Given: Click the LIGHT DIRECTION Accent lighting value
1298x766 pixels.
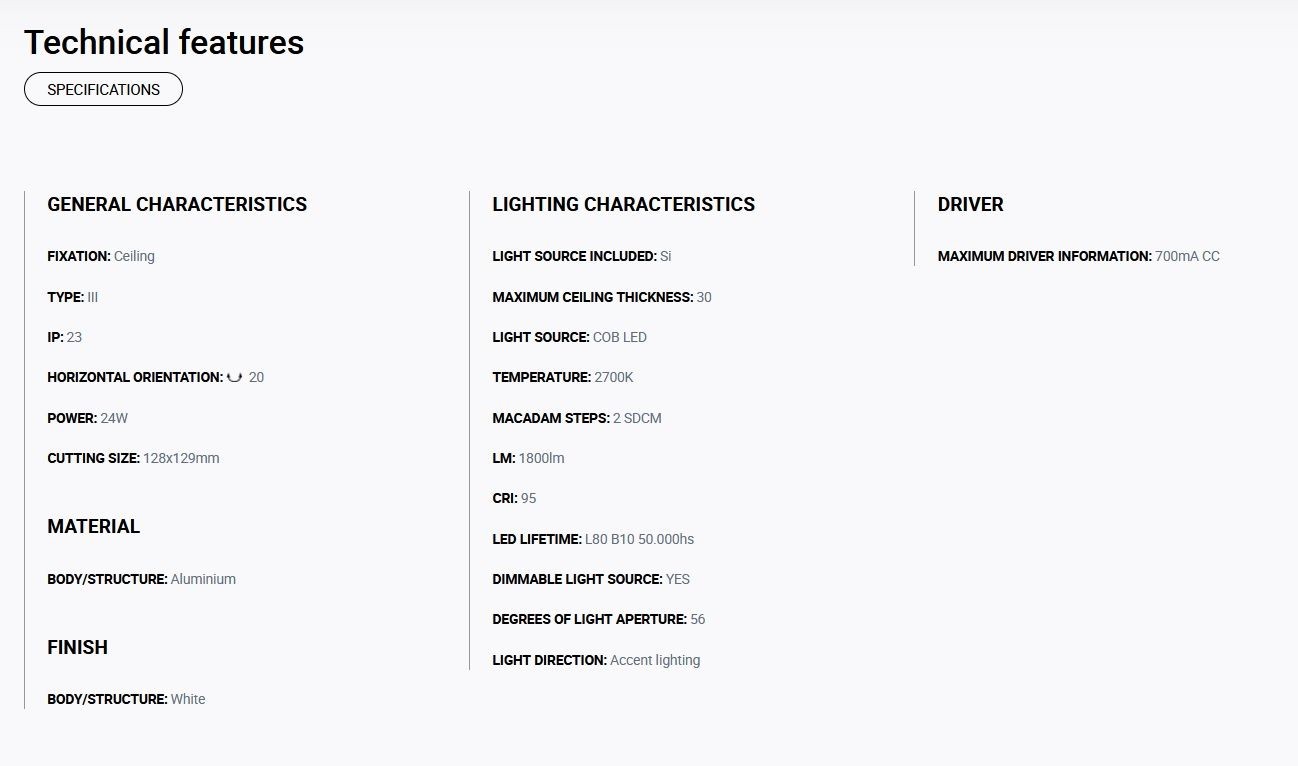Looking at the screenshot, I should (655, 660).
